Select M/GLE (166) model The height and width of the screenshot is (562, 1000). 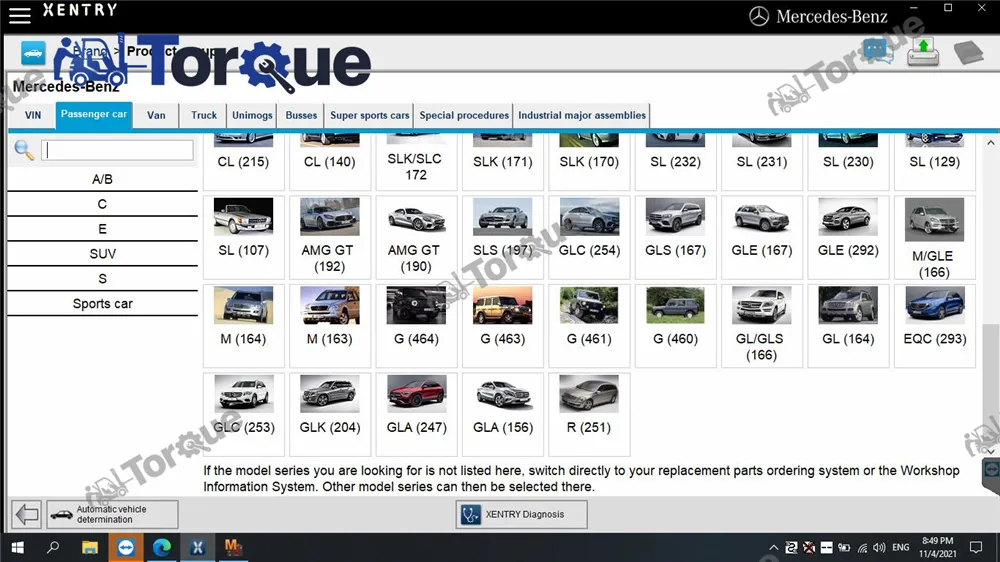coord(935,237)
